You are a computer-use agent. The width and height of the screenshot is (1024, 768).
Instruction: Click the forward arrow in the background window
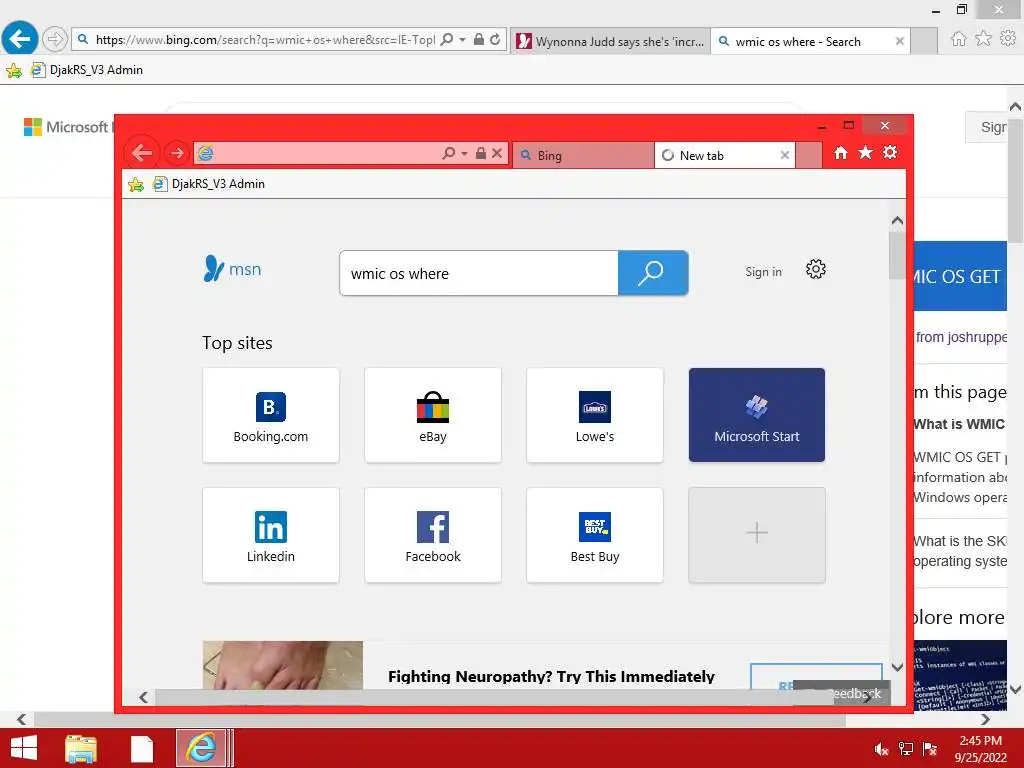click(x=55, y=40)
